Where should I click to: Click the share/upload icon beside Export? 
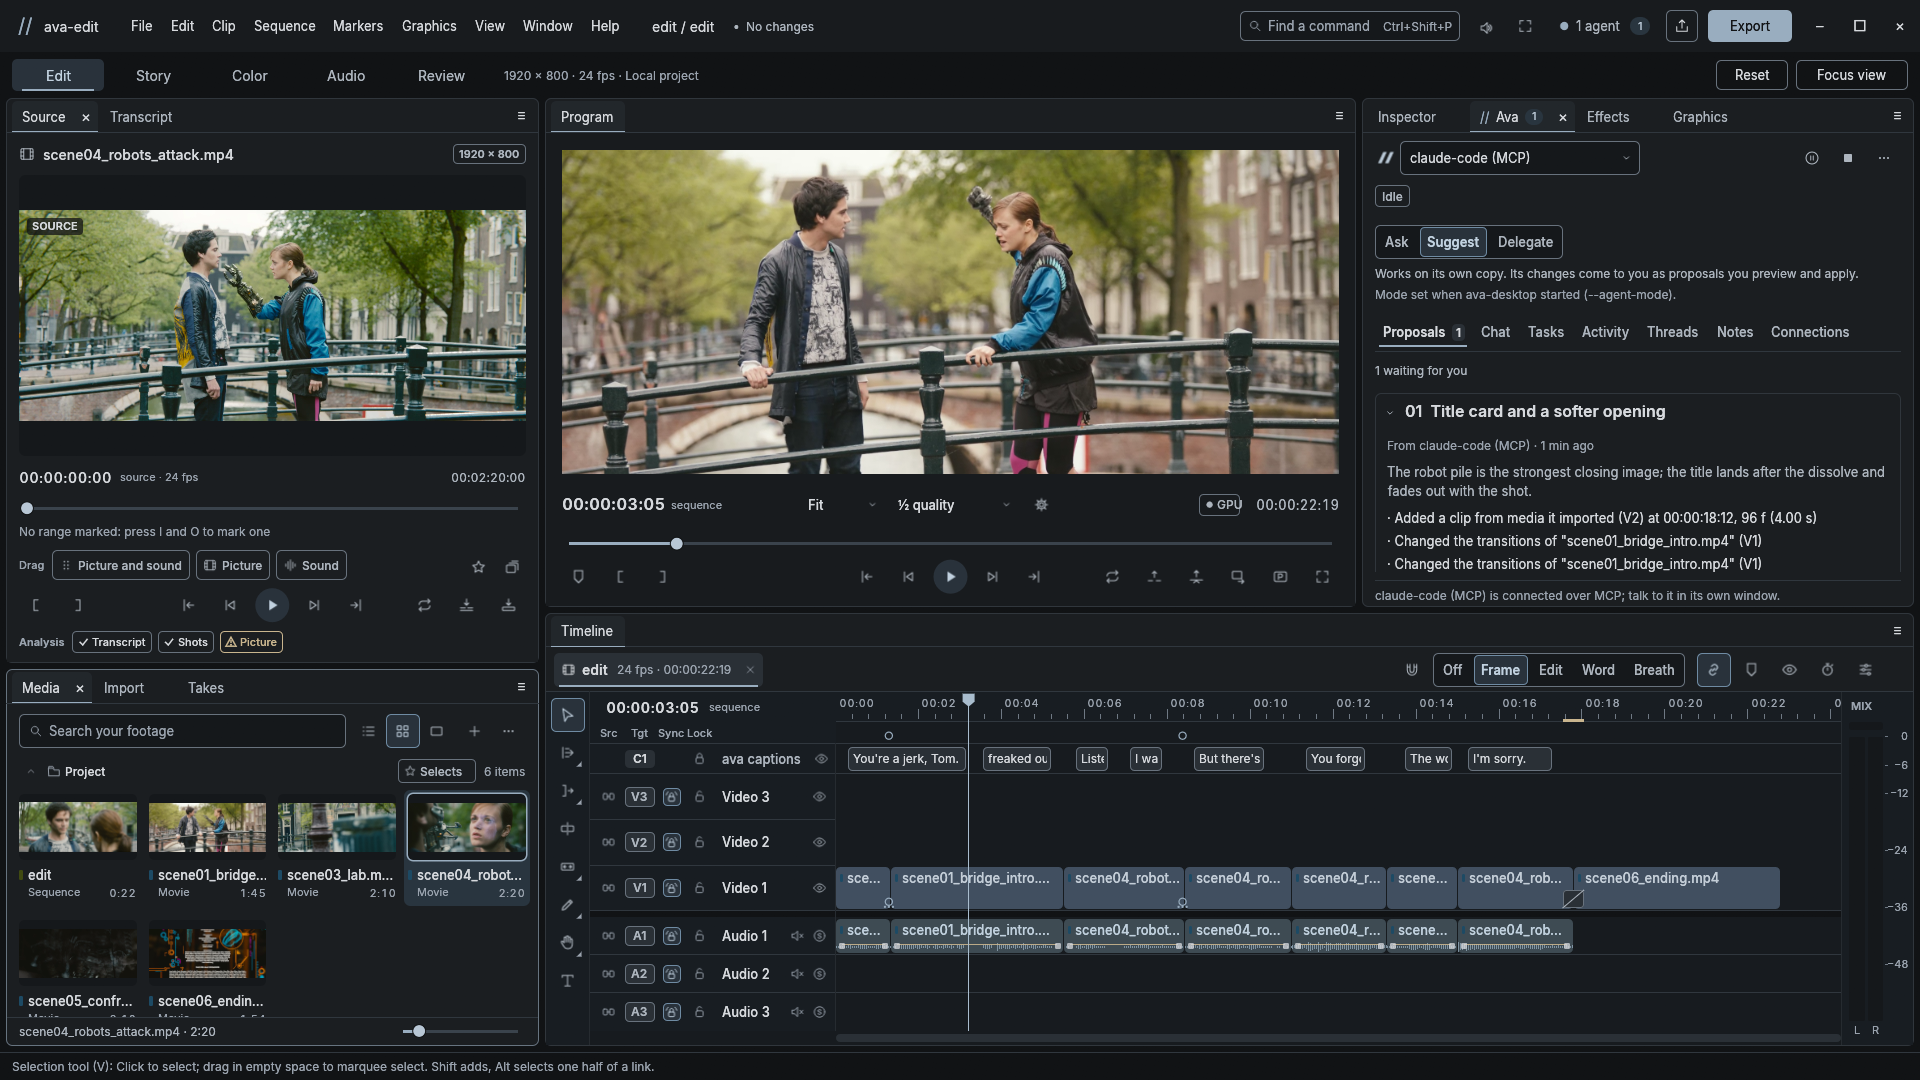pyautogui.click(x=1682, y=26)
